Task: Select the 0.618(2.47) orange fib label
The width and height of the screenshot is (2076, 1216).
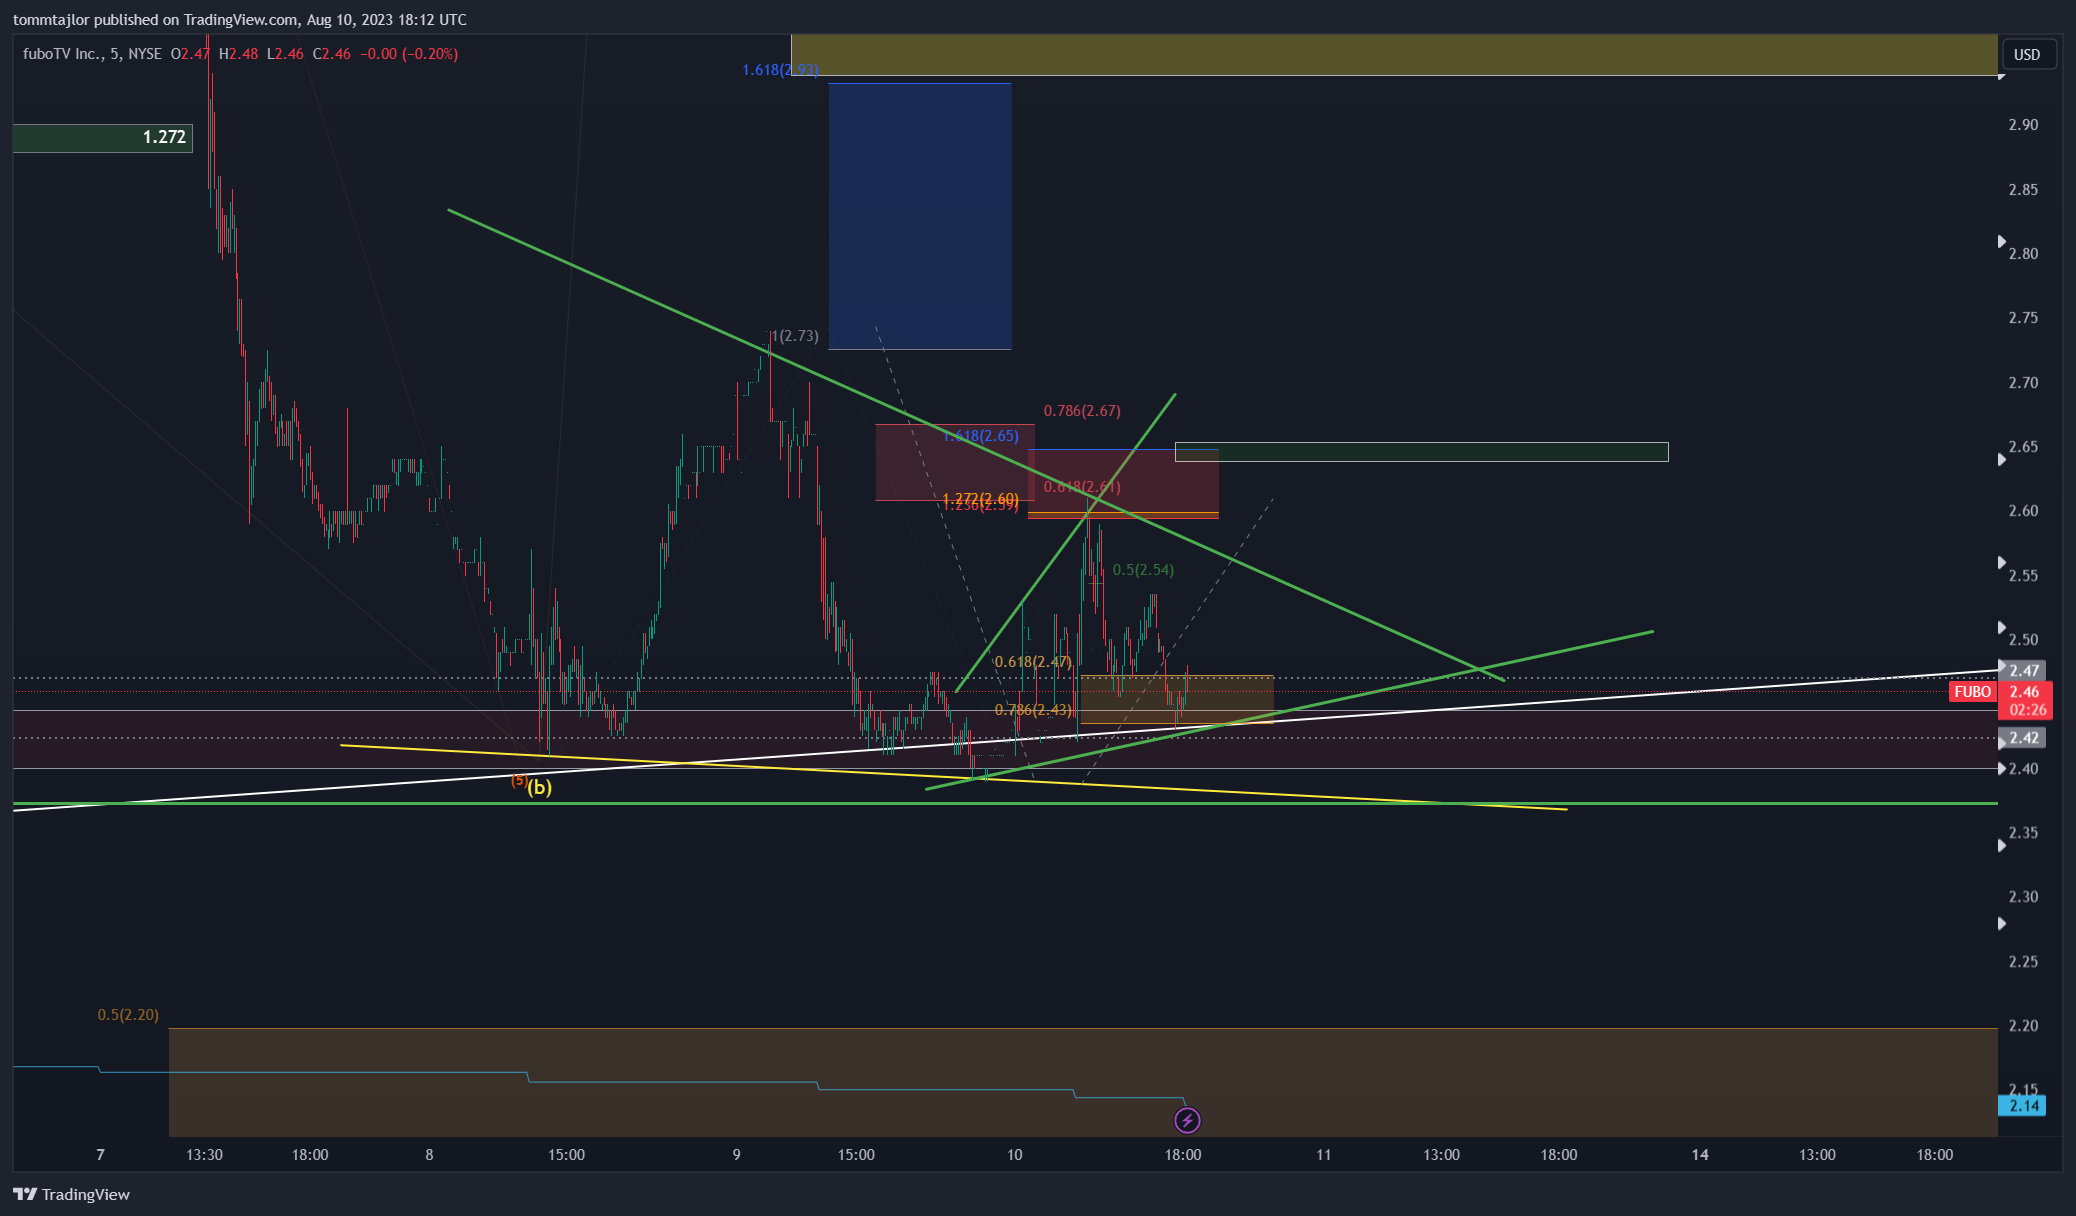Action: pos(1033,662)
